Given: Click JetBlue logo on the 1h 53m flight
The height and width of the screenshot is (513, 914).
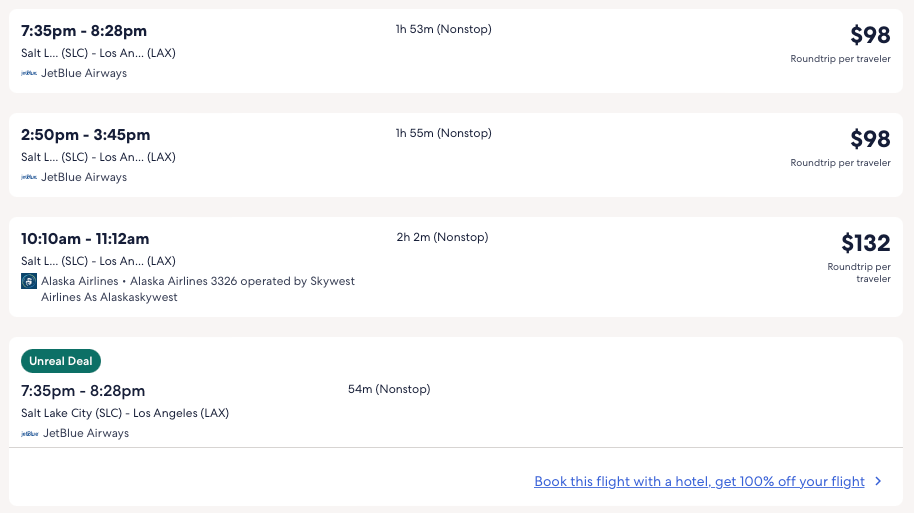Looking at the screenshot, I should point(29,73).
